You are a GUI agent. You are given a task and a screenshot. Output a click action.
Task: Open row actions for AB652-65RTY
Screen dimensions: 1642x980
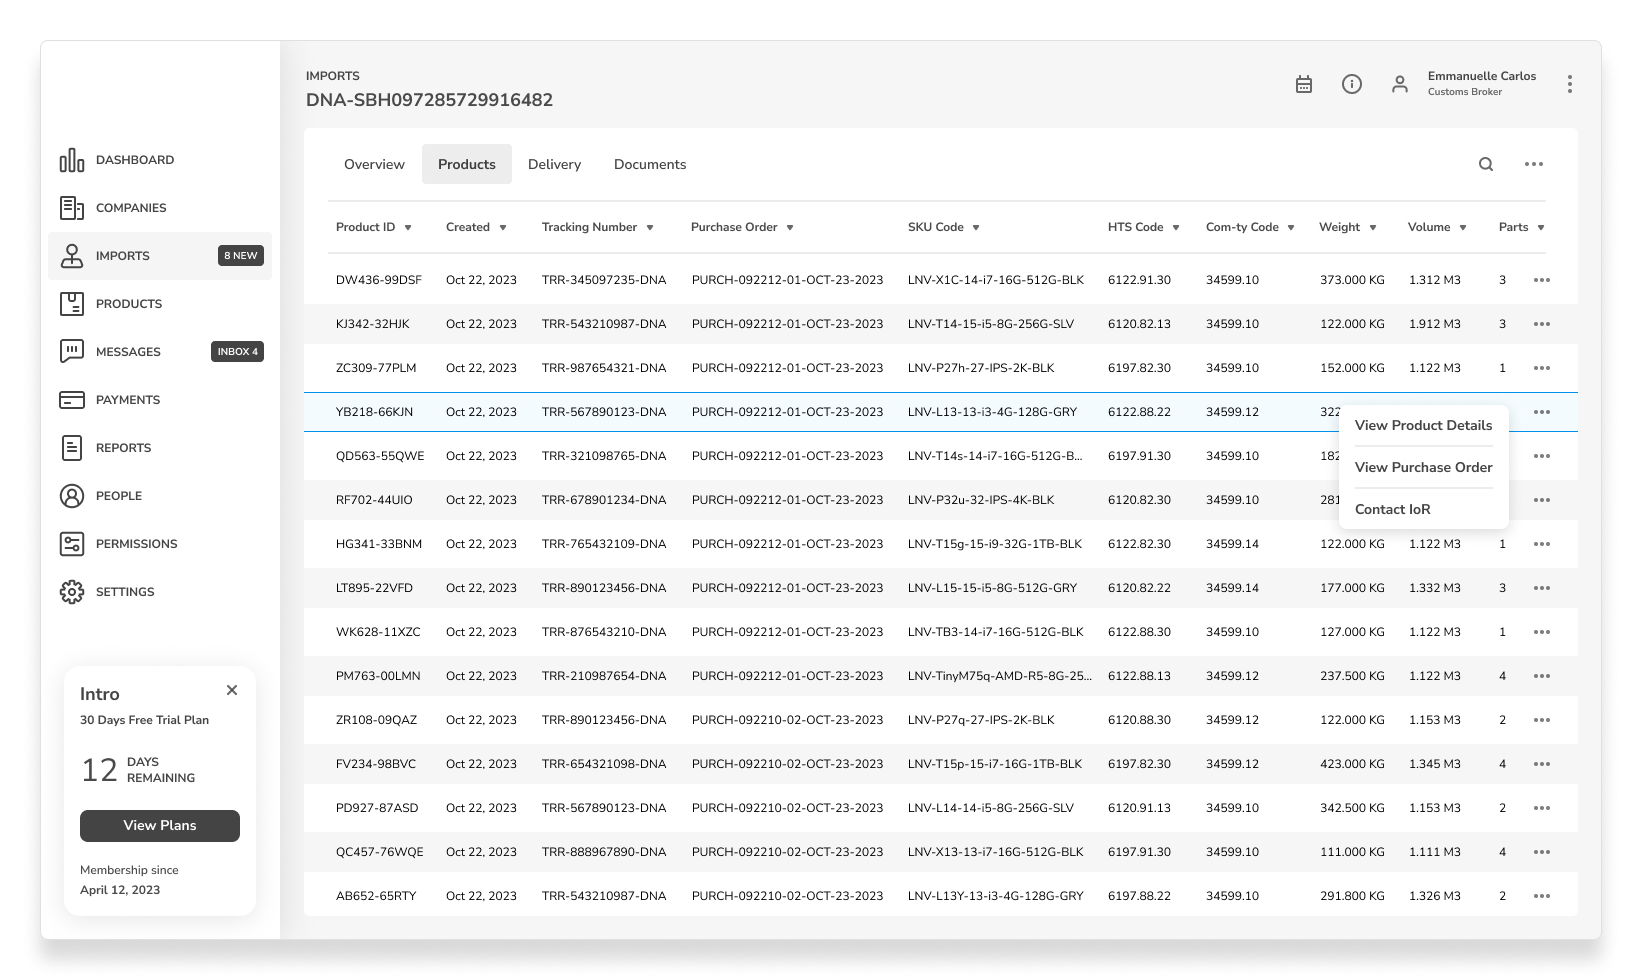click(1542, 896)
